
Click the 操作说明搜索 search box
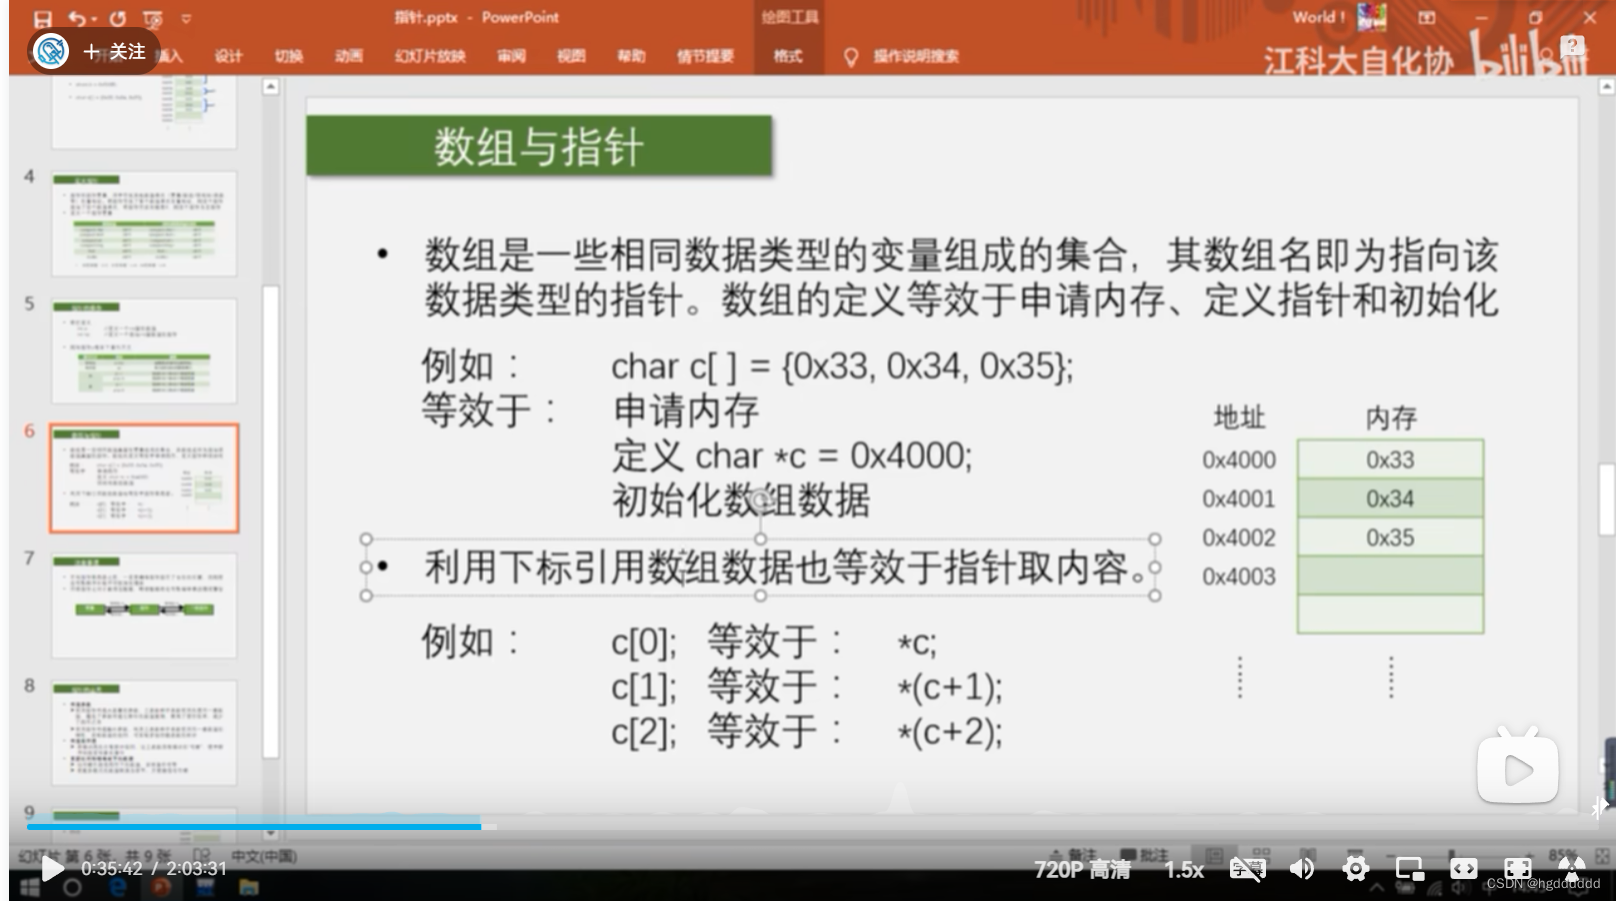click(916, 56)
